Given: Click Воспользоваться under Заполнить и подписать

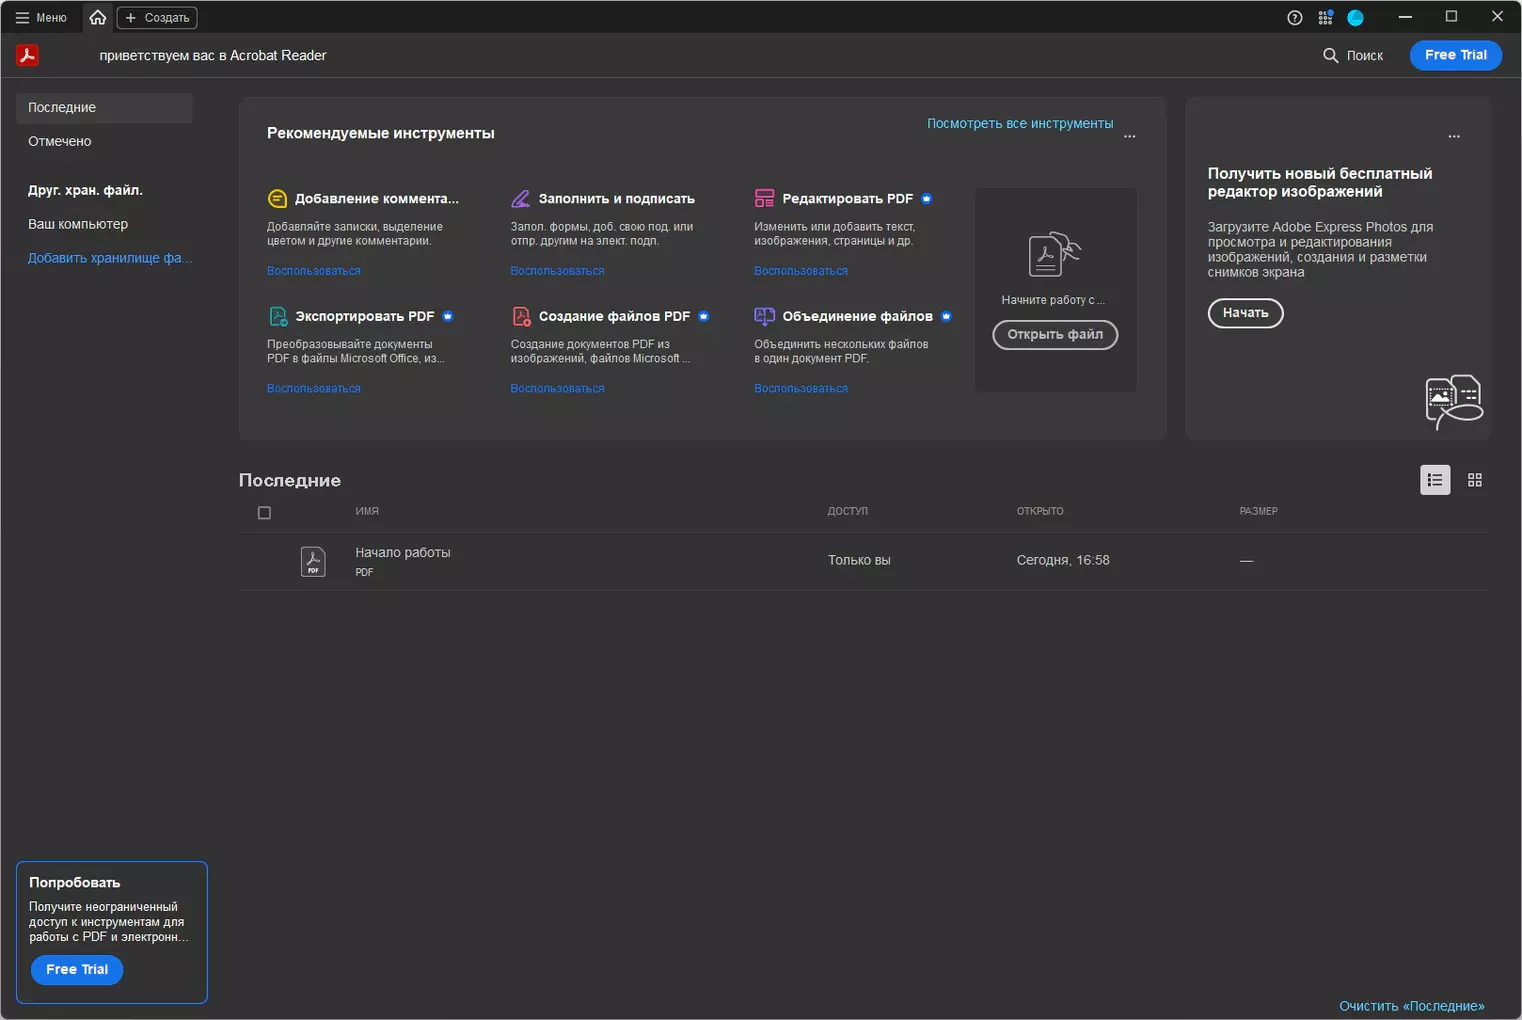Looking at the screenshot, I should point(557,271).
